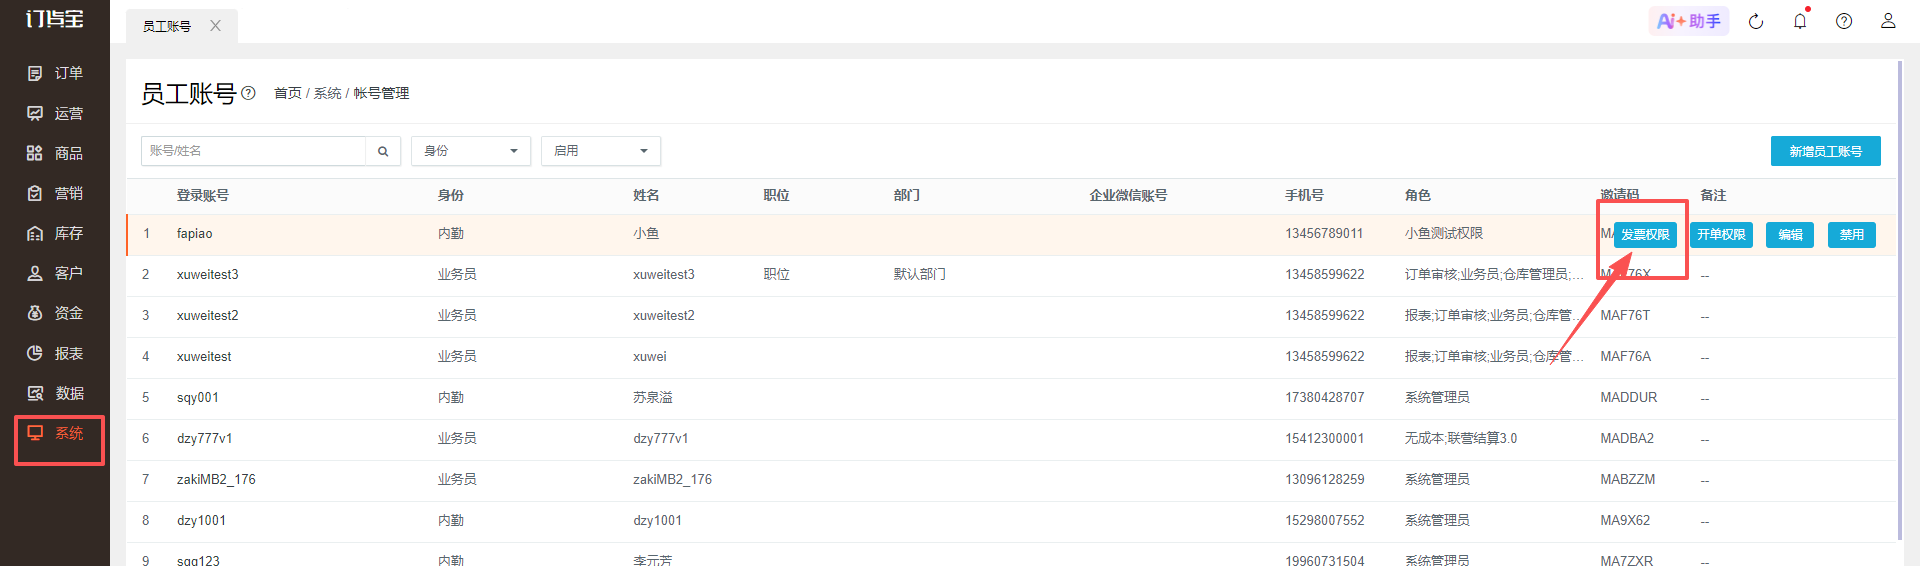The image size is (1920, 566).
Task: Click the 职位 column header
Action: pyautogui.click(x=777, y=195)
